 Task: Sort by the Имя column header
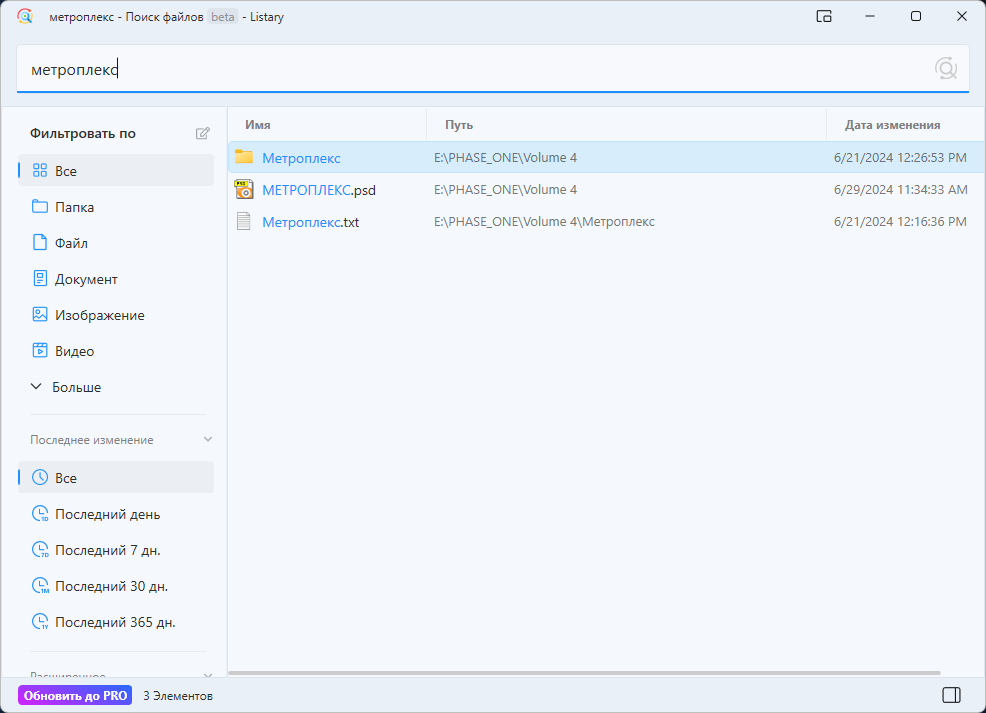327,124
